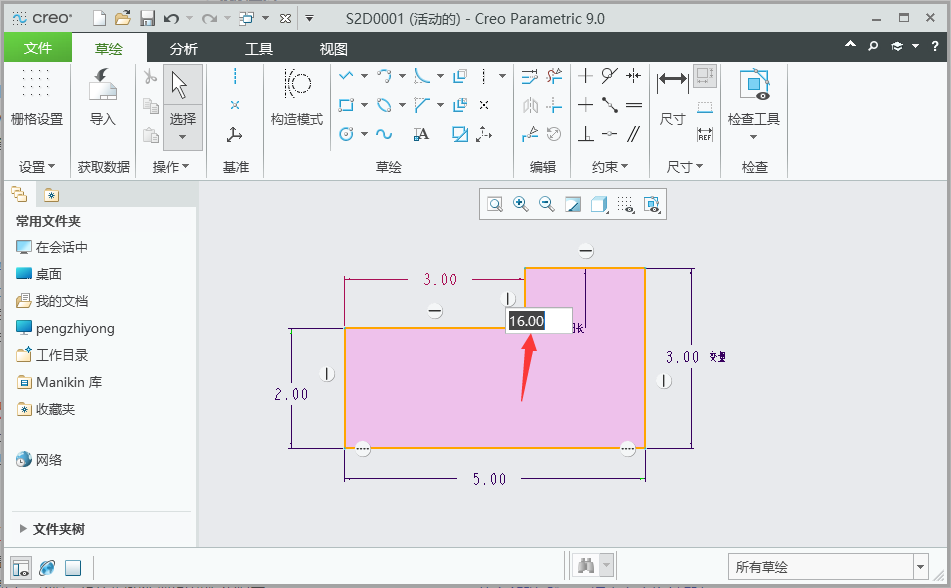Open the rectangle tool dropdown arrow
Viewport: 951px width, 588px height.
click(x=364, y=106)
